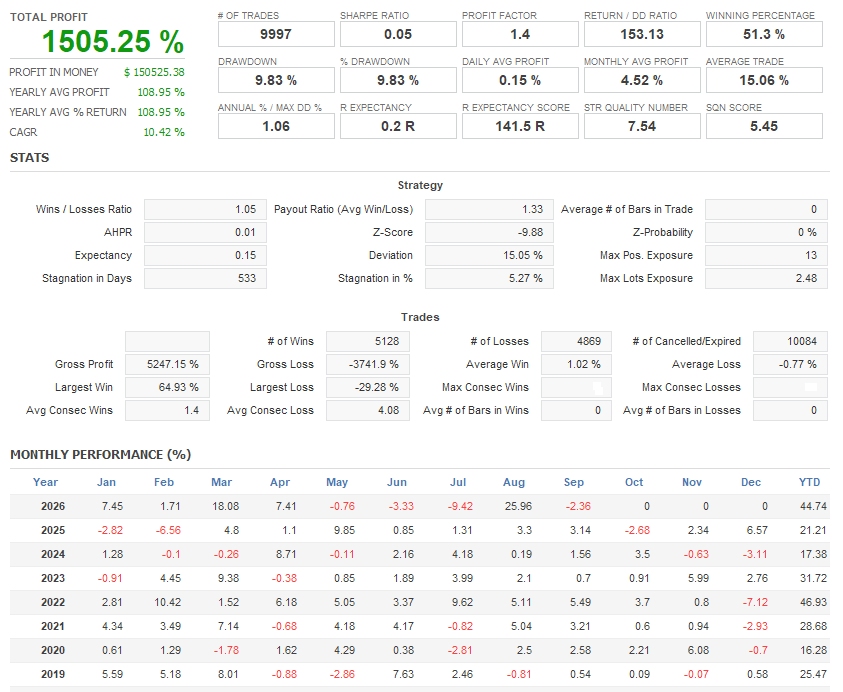Viewport: 843px width, 692px height.
Task: Click the STATS section heading
Action: click(30, 158)
